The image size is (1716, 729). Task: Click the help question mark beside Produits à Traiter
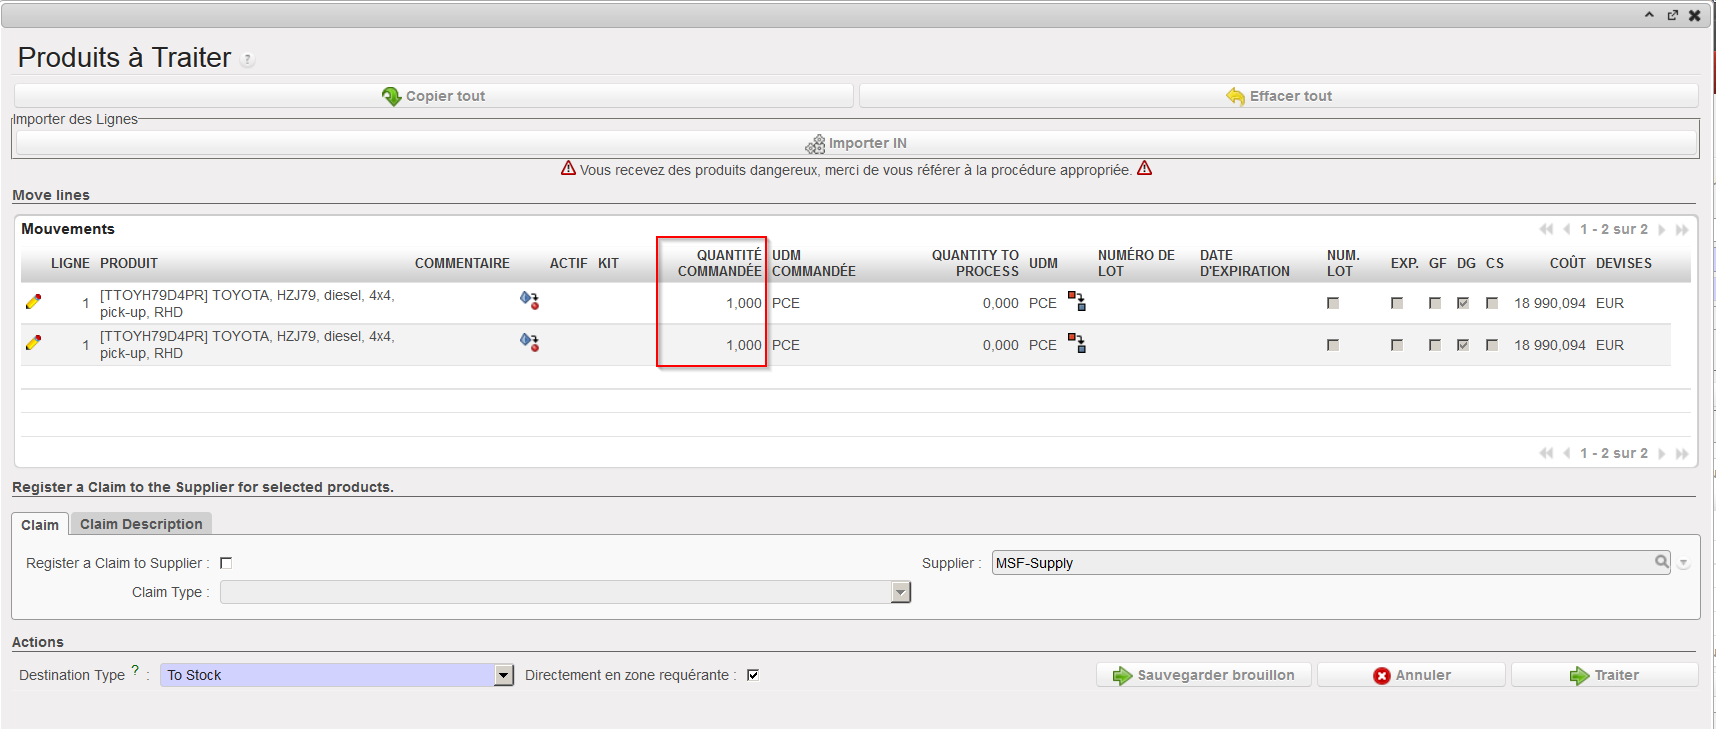pyautogui.click(x=248, y=60)
